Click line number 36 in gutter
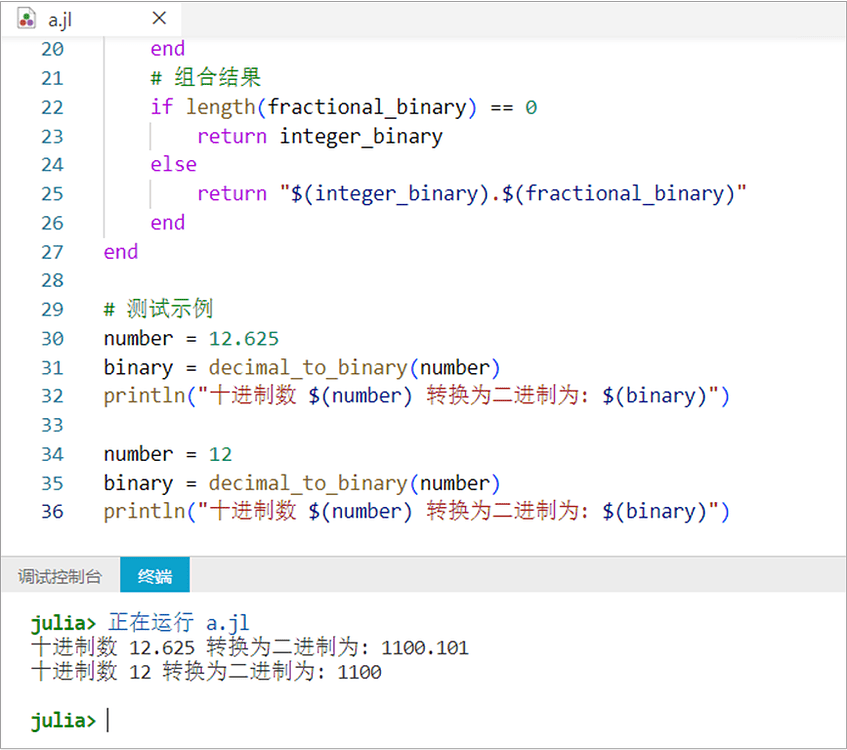This screenshot has width=847, height=750. pyautogui.click(x=52, y=512)
